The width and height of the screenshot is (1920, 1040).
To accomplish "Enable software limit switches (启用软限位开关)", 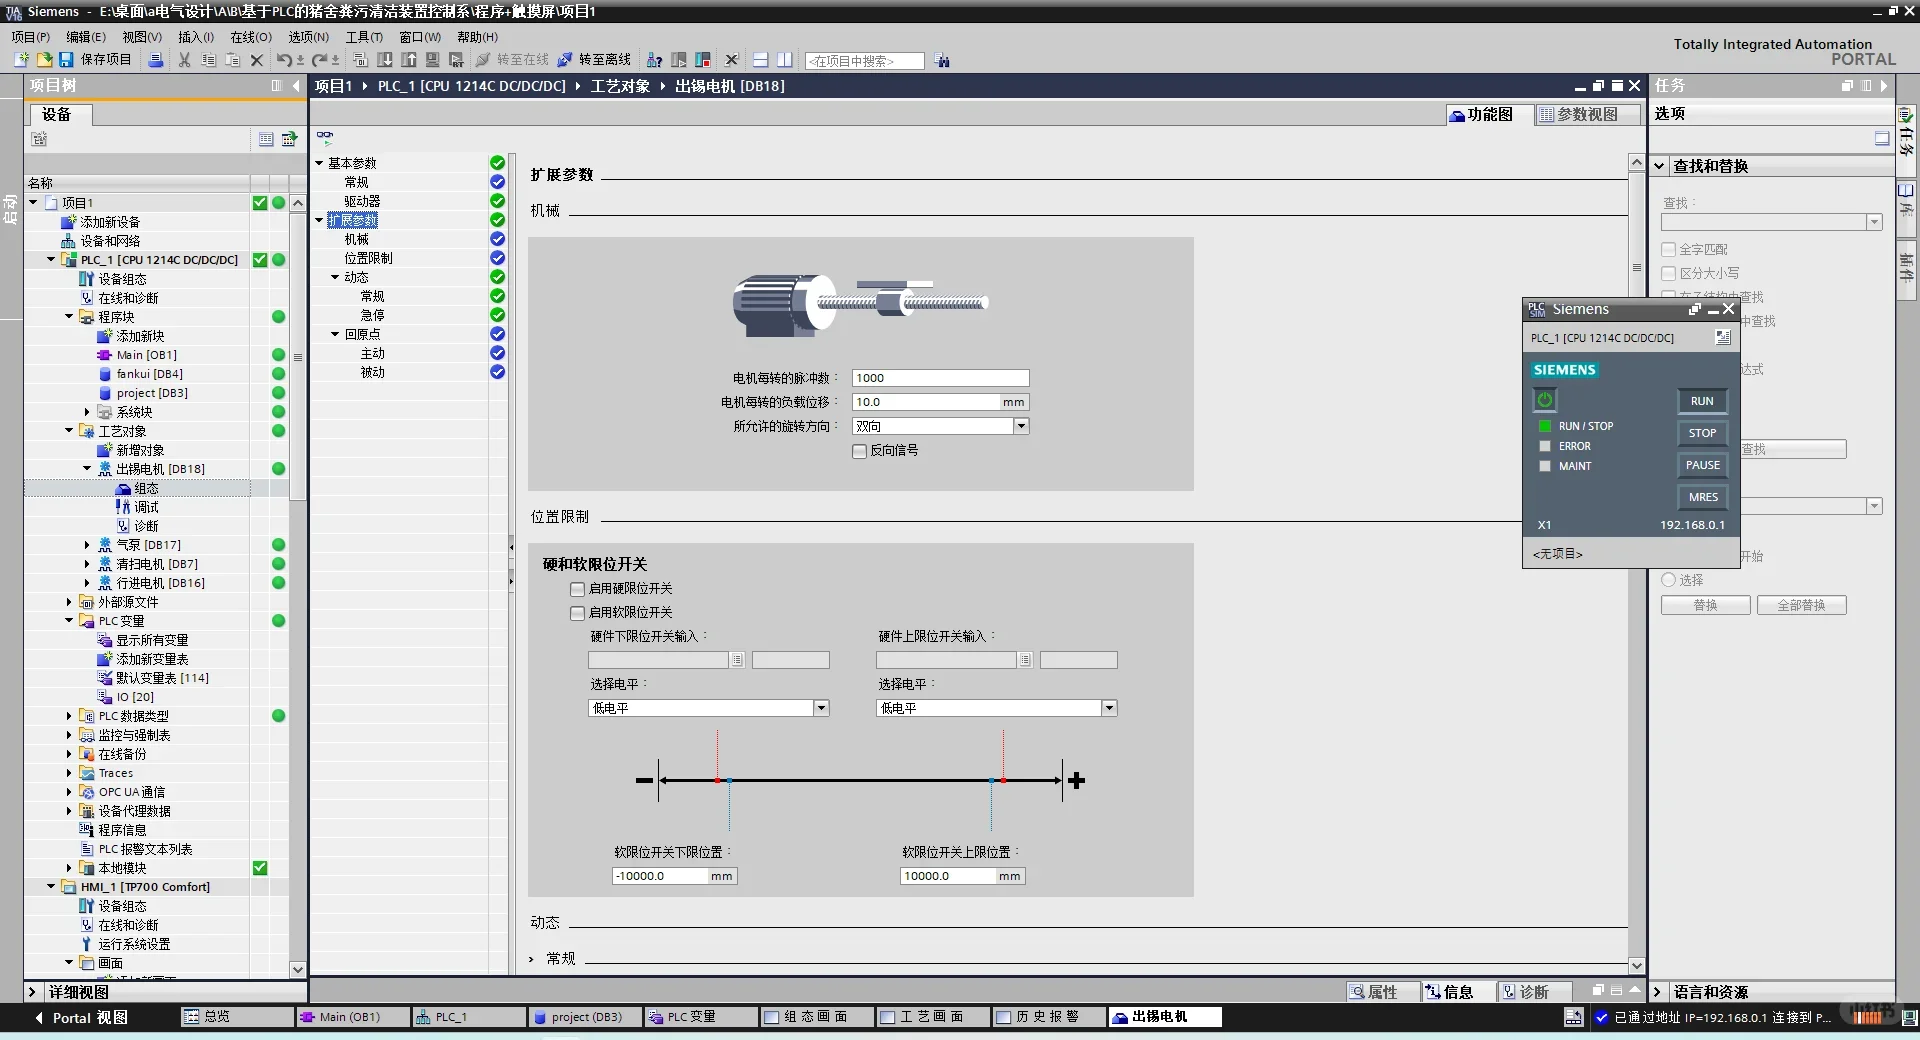I will tap(577, 613).
